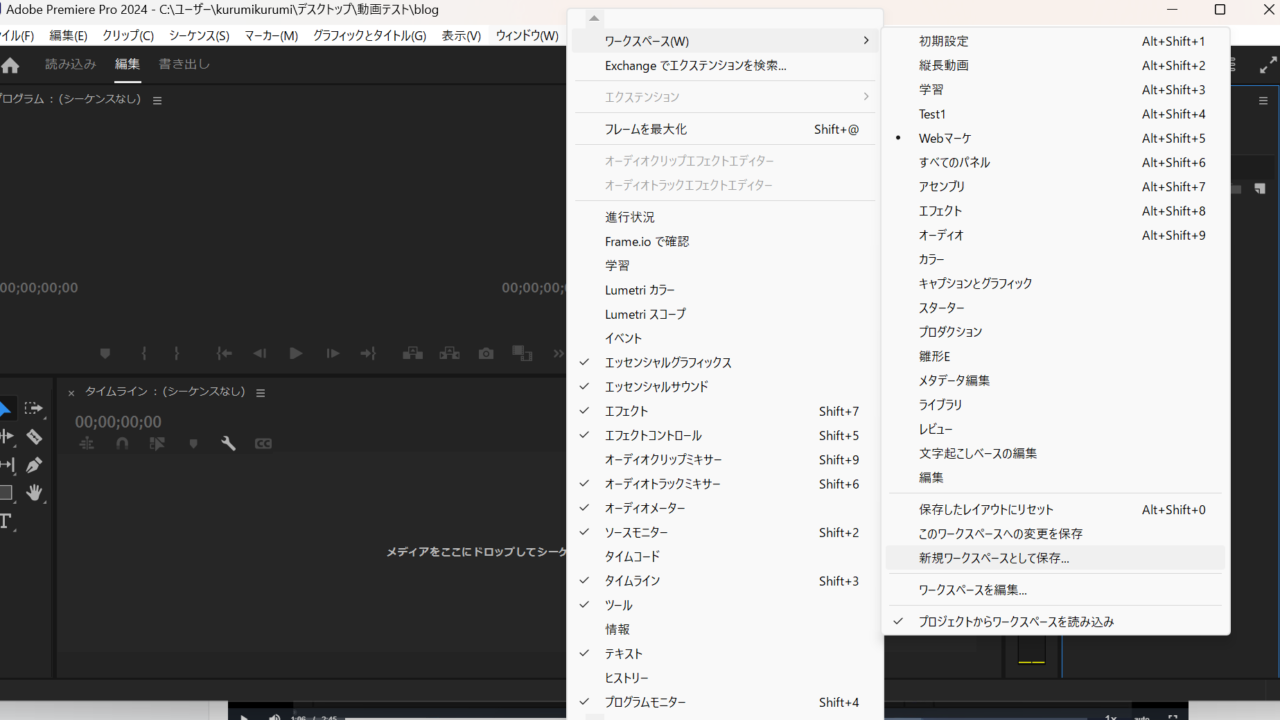Screen dimensions: 1280x720
Task: Select the Hand tool
Action: [x=34, y=493]
